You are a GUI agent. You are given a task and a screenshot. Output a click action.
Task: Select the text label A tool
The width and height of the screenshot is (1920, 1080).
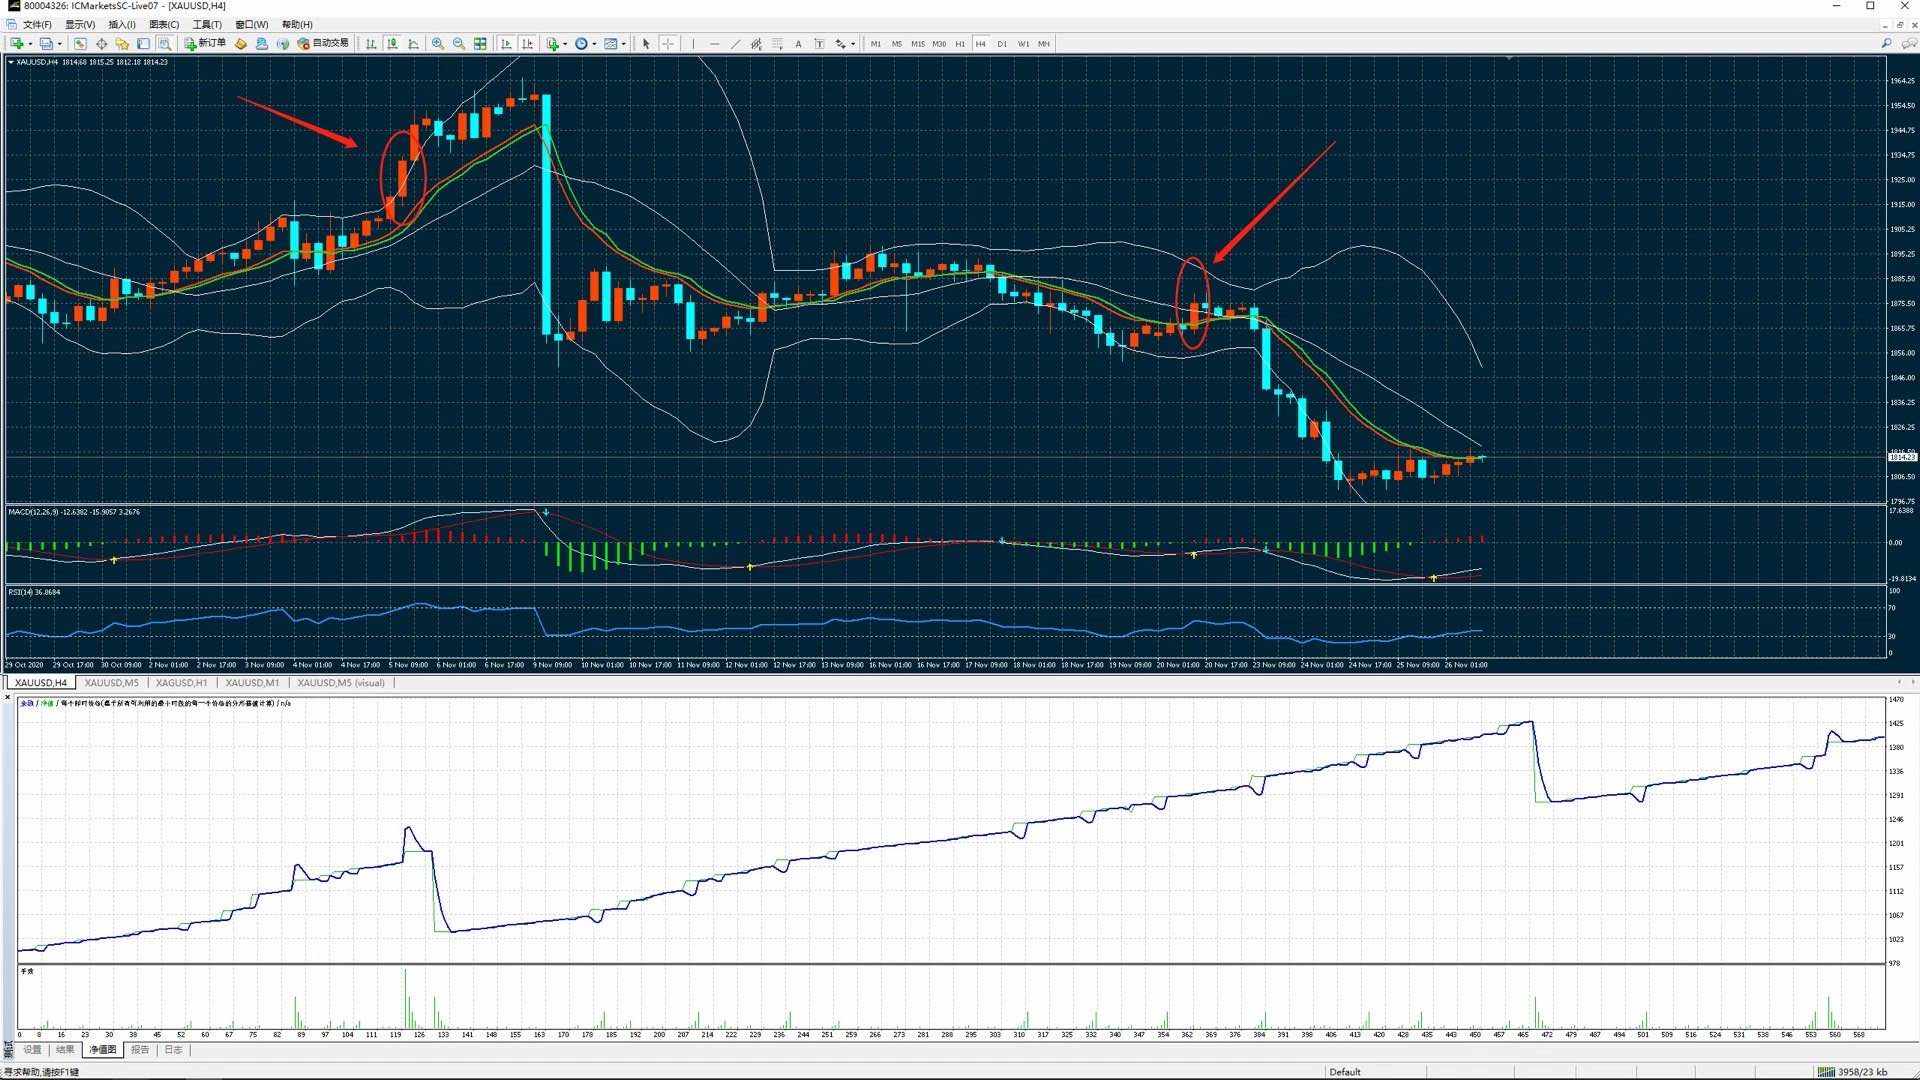click(x=798, y=44)
